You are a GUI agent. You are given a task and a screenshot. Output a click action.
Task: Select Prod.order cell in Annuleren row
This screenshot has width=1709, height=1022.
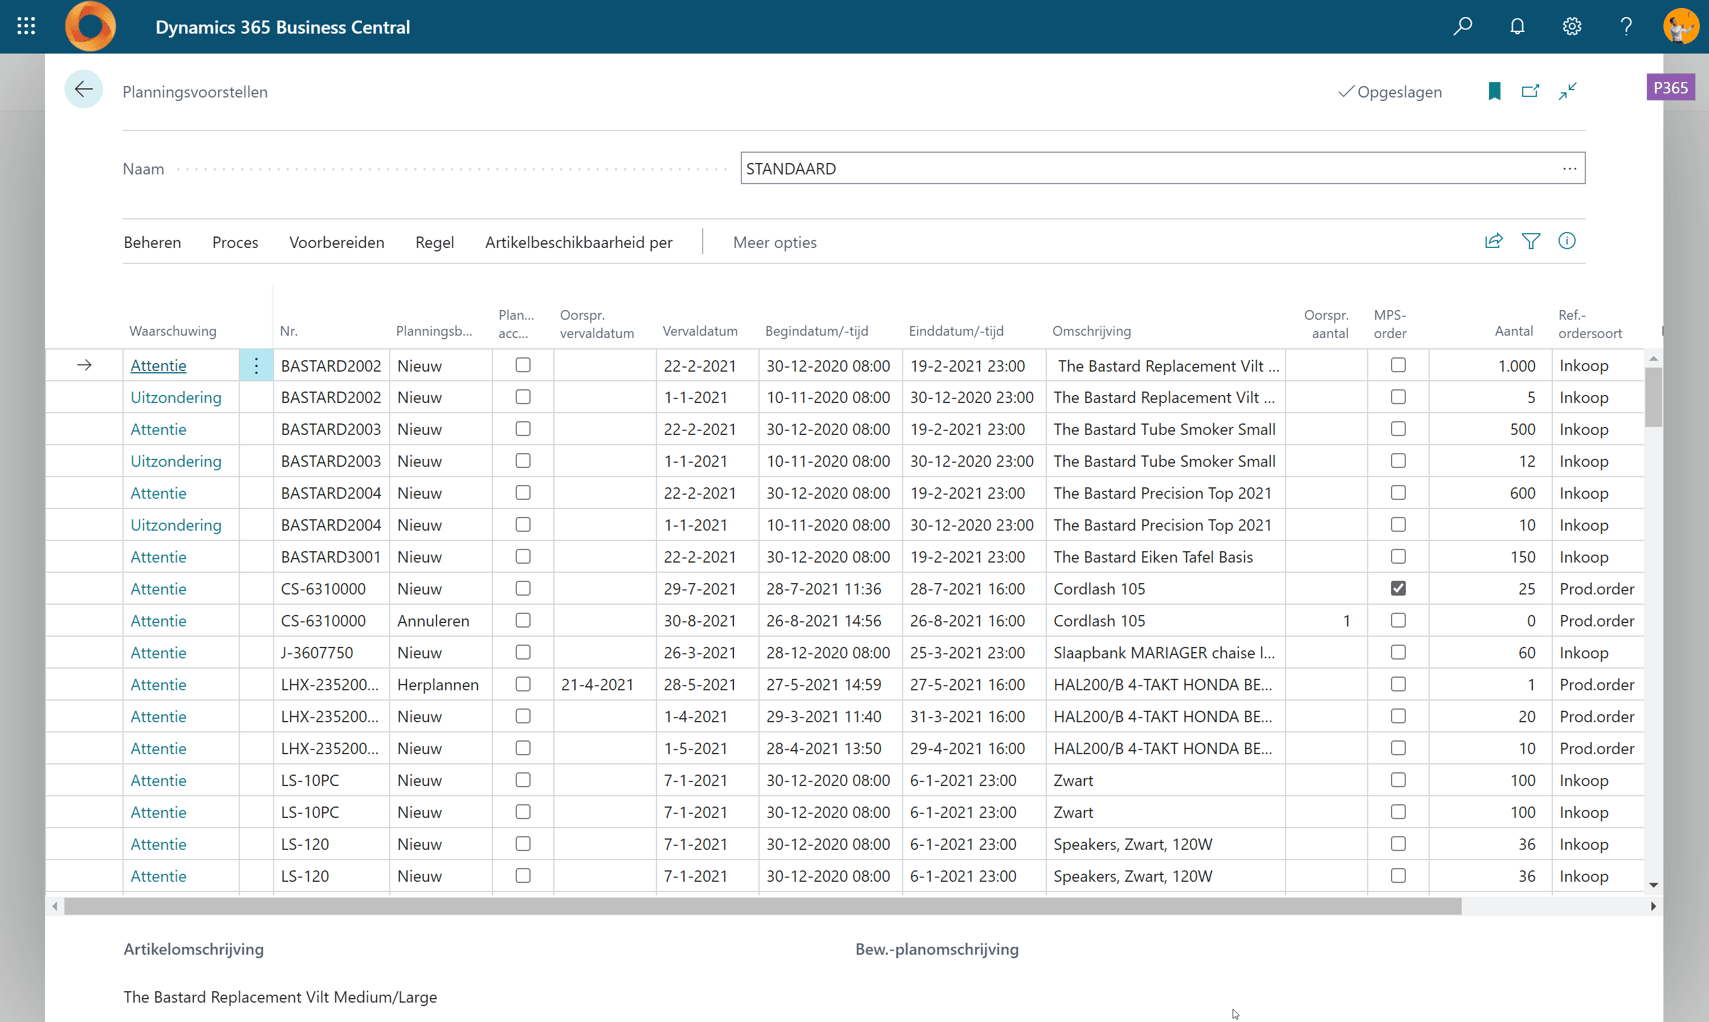tap(1597, 621)
